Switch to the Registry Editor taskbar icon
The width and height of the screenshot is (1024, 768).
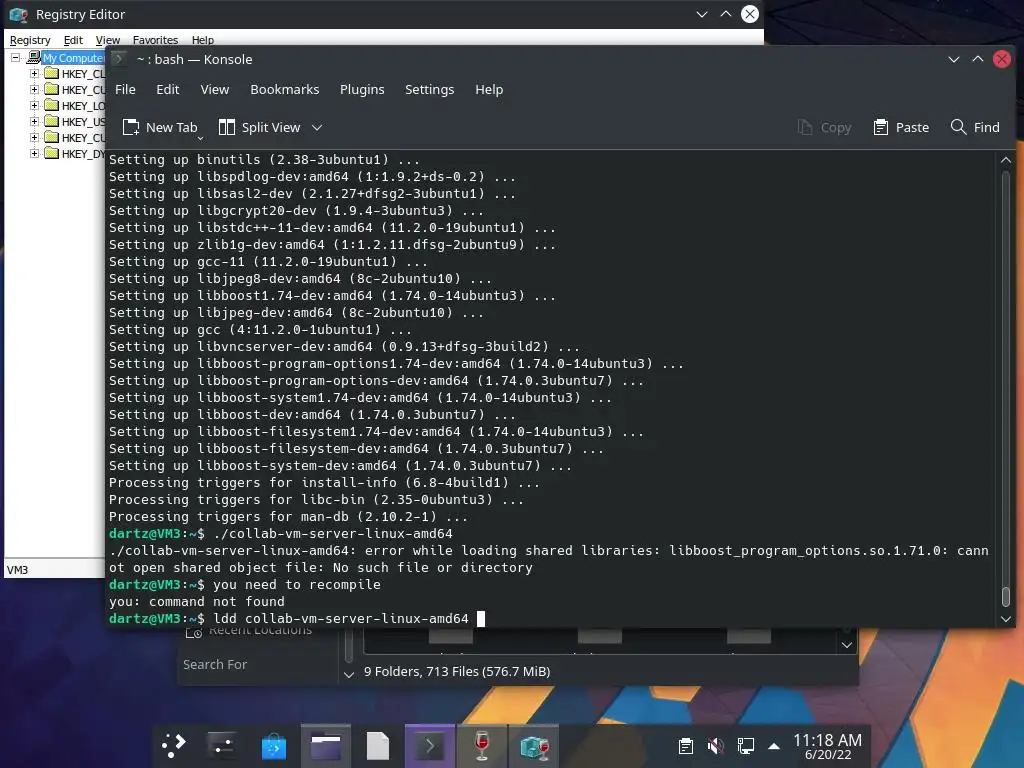pos(534,745)
